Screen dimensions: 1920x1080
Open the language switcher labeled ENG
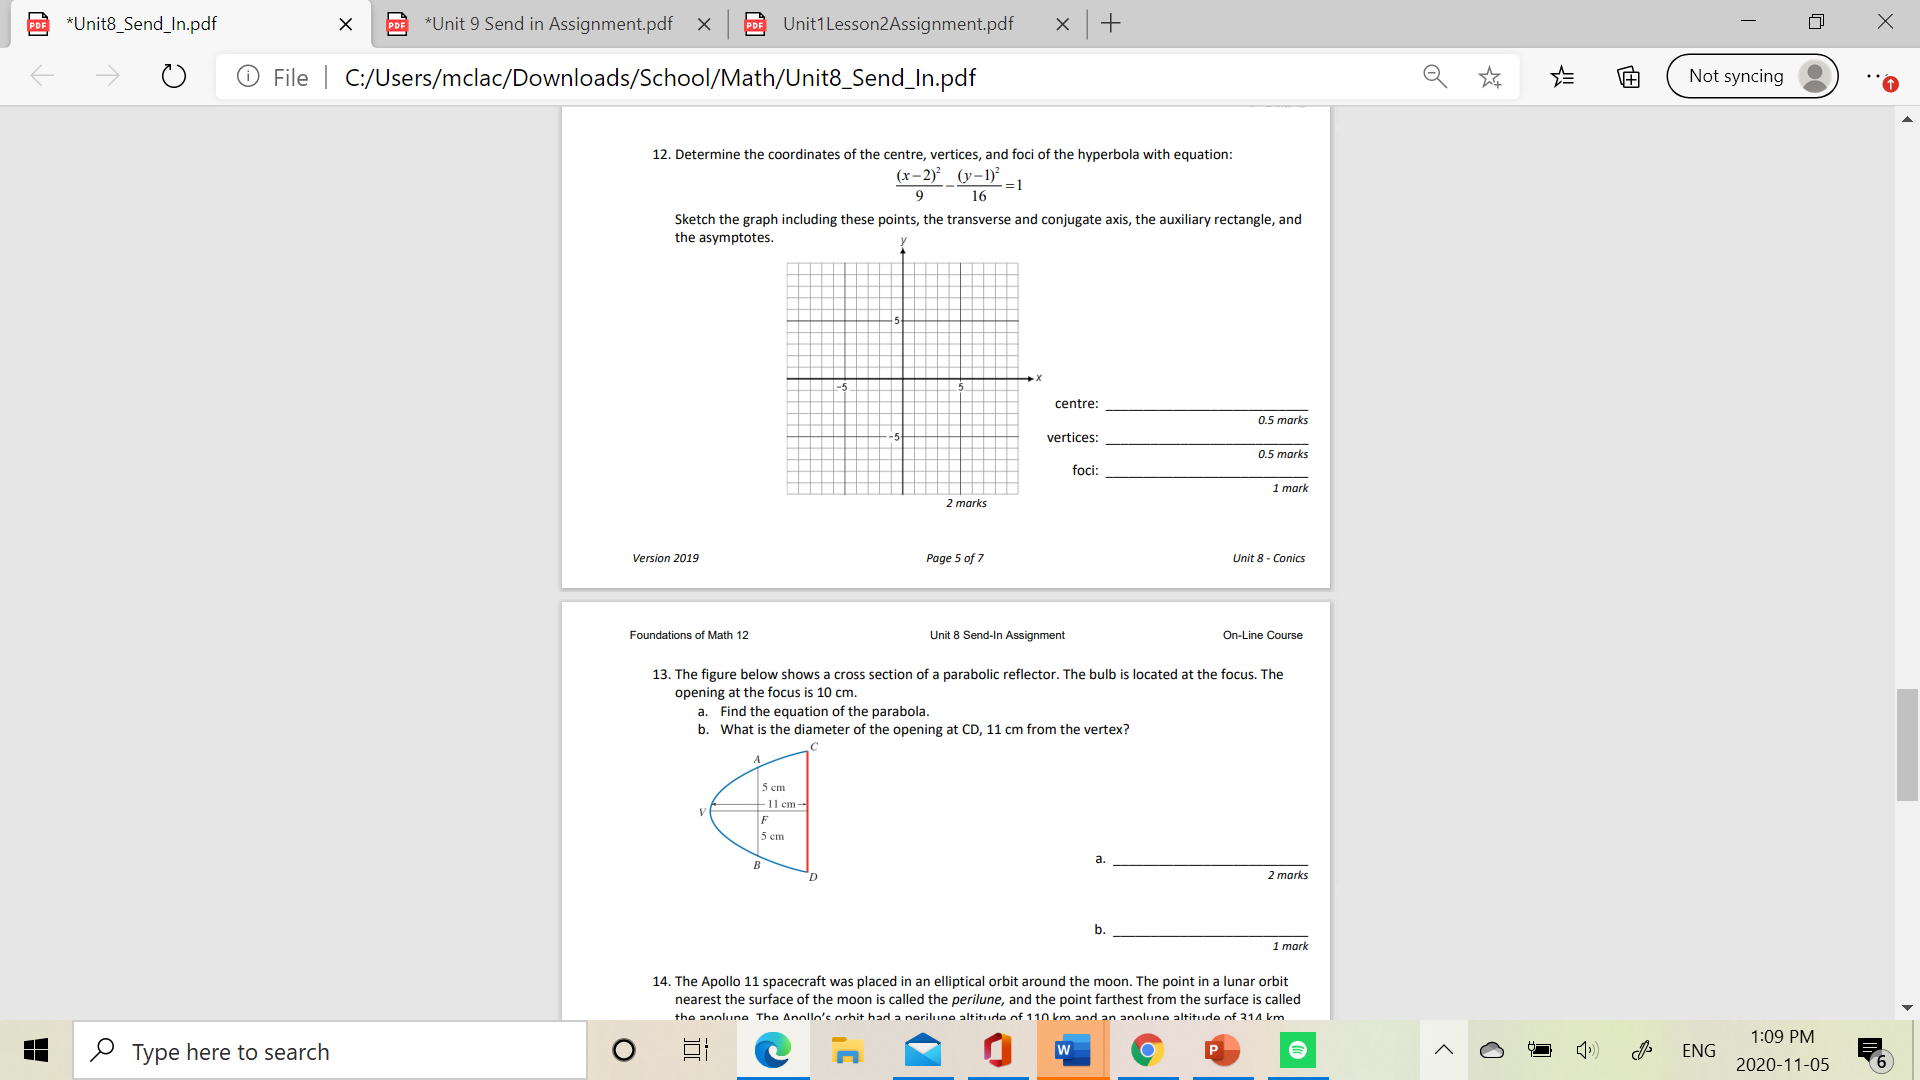point(1698,1050)
